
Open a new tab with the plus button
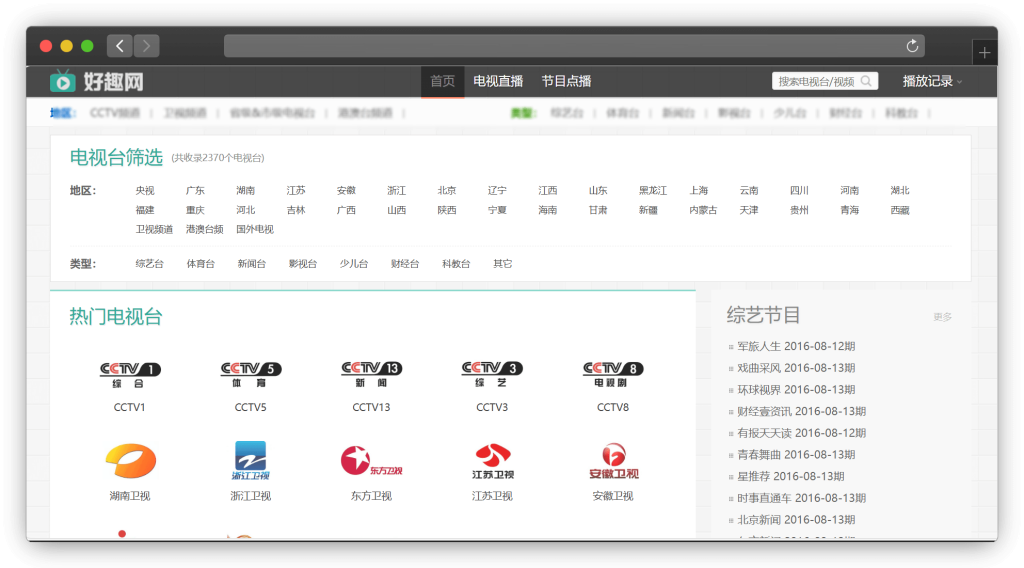click(984, 53)
